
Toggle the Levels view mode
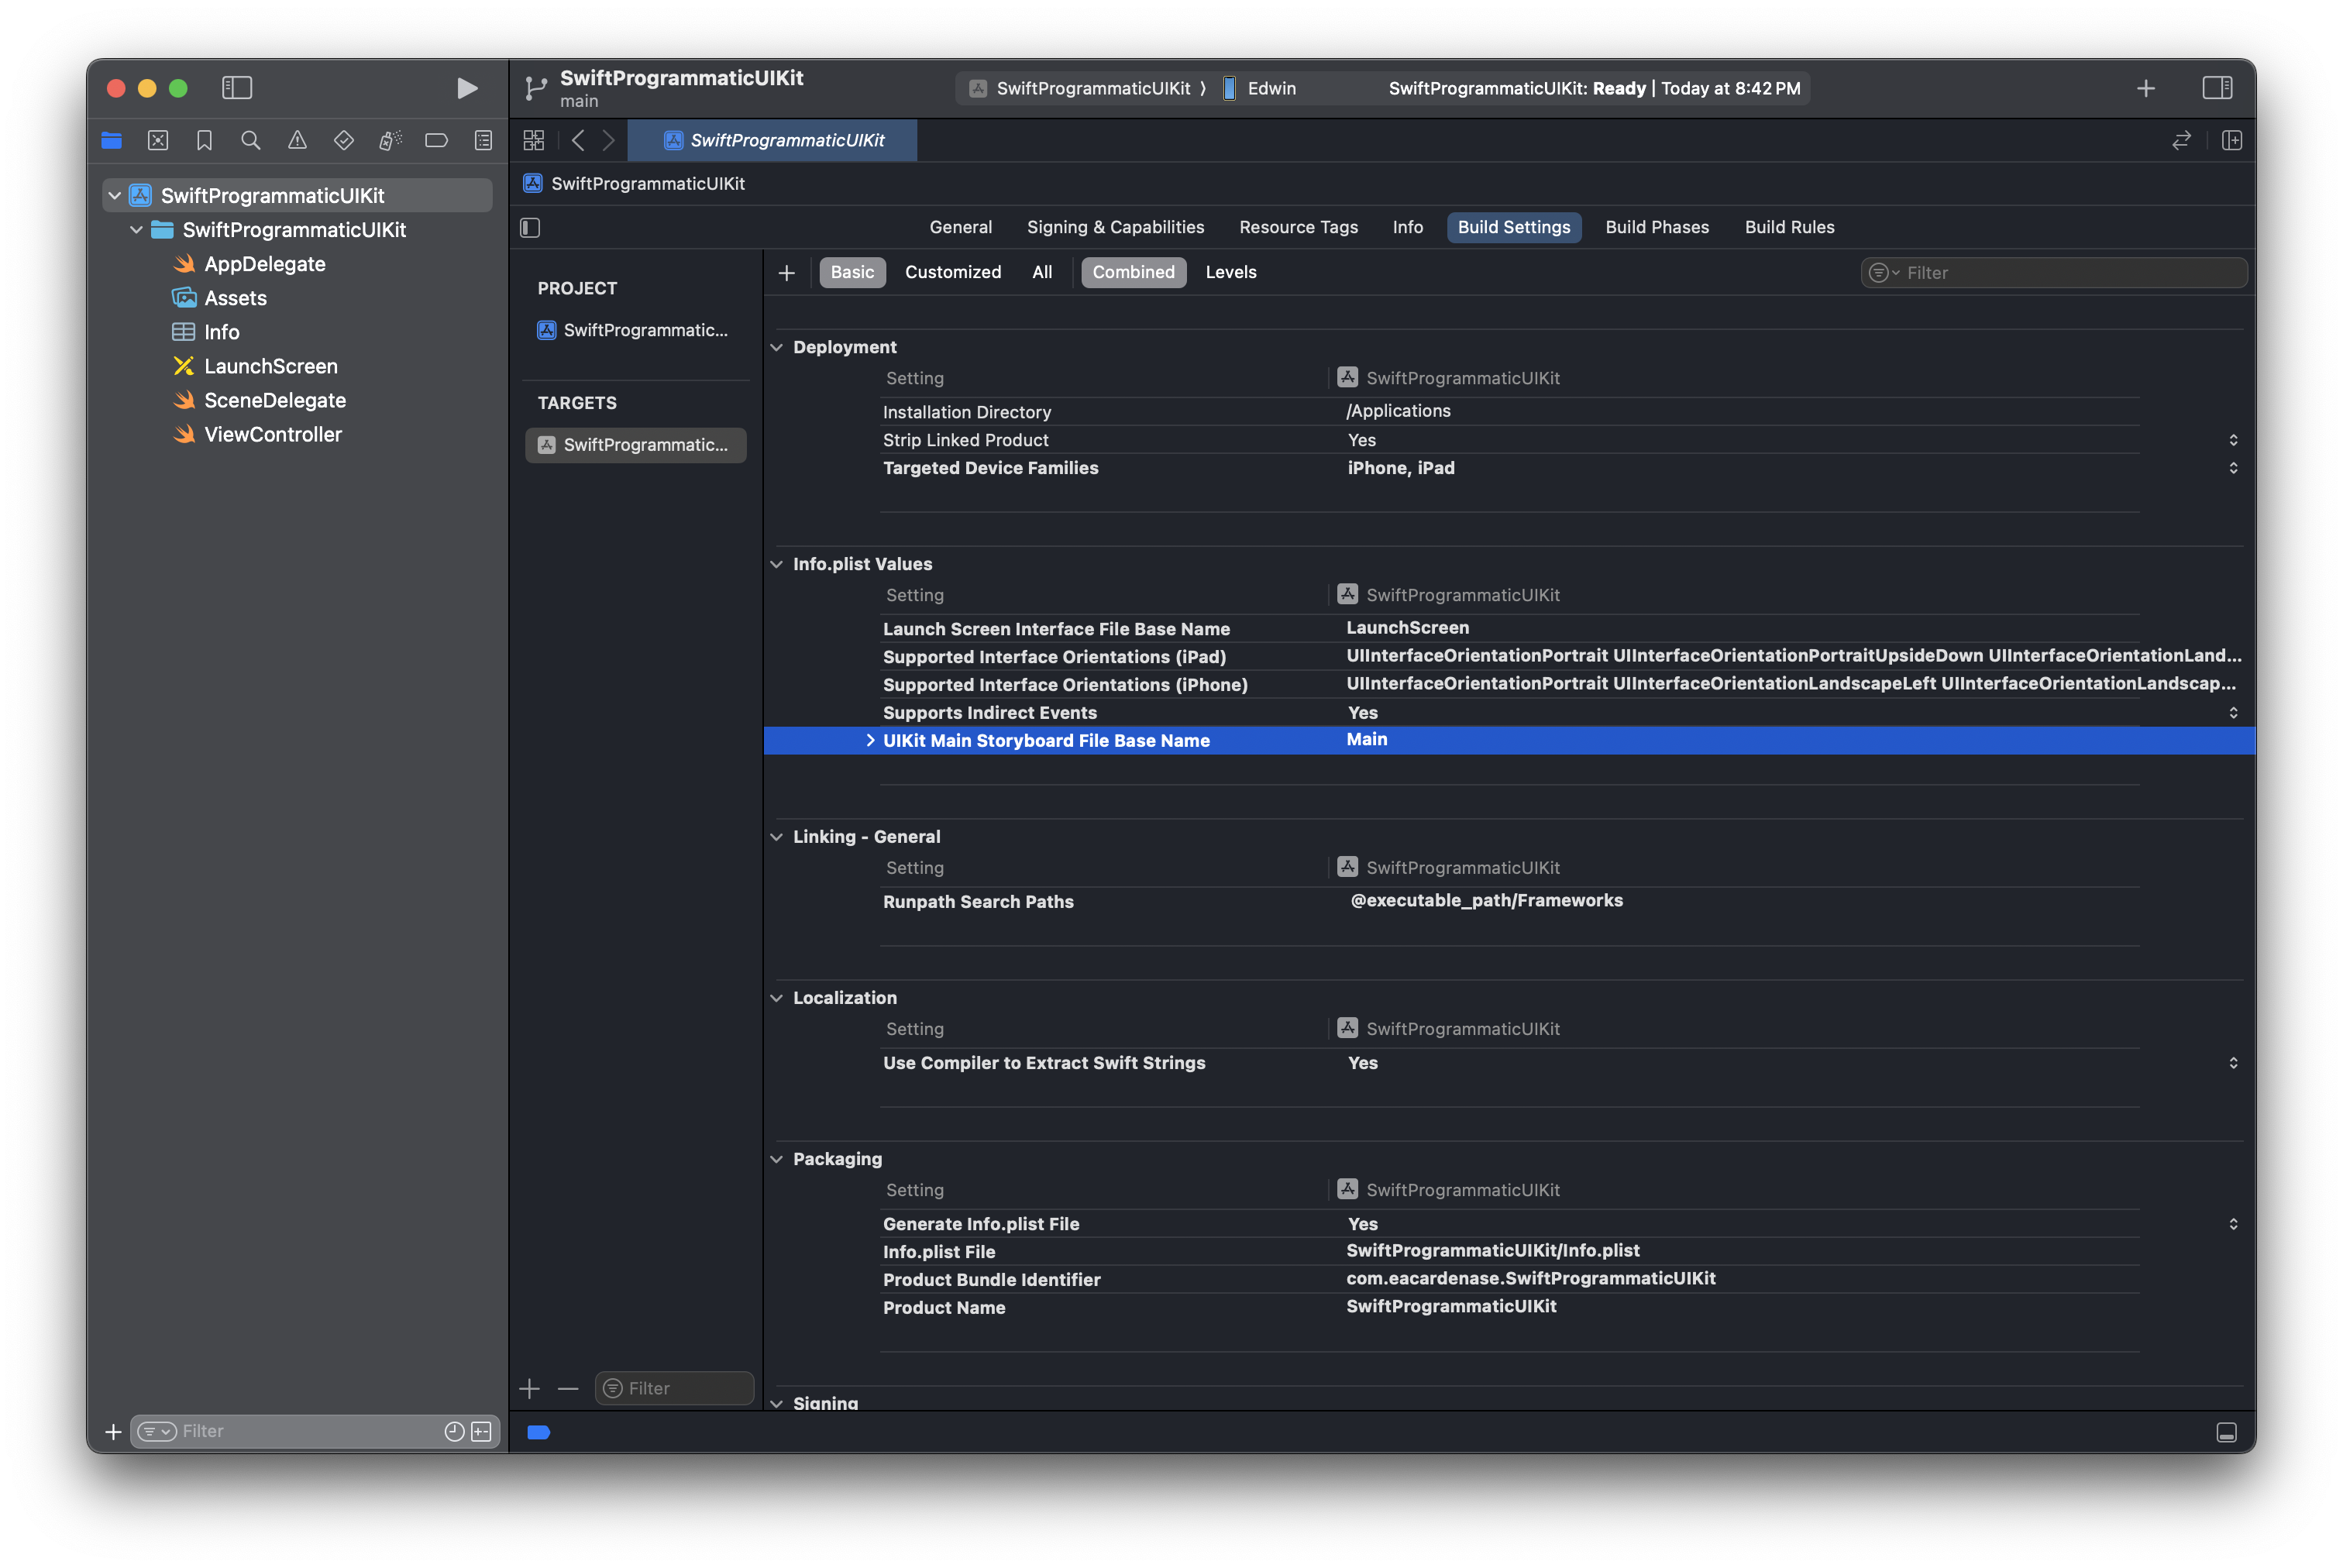point(1230,272)
